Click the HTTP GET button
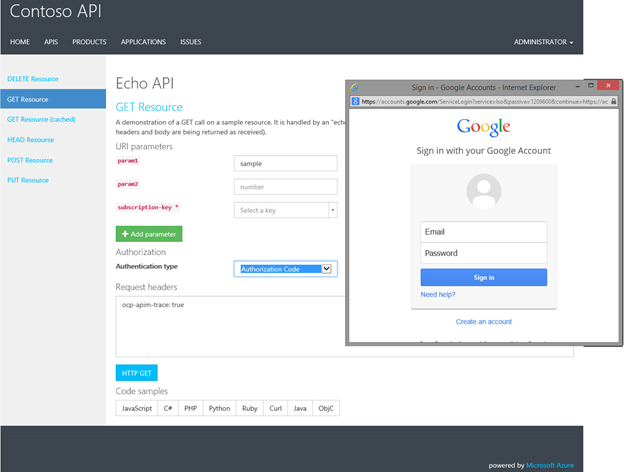The width and height of the screenshot is (624, 472). click(136, 373)
